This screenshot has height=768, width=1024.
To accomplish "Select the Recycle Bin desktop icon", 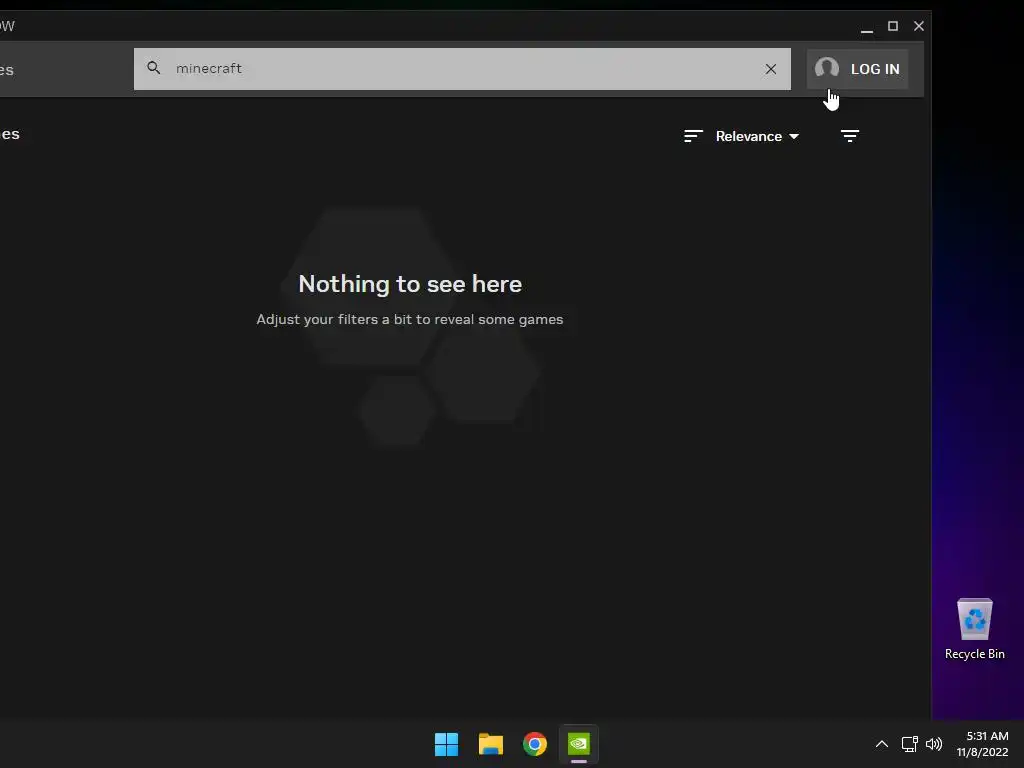I will click(974, 630).
